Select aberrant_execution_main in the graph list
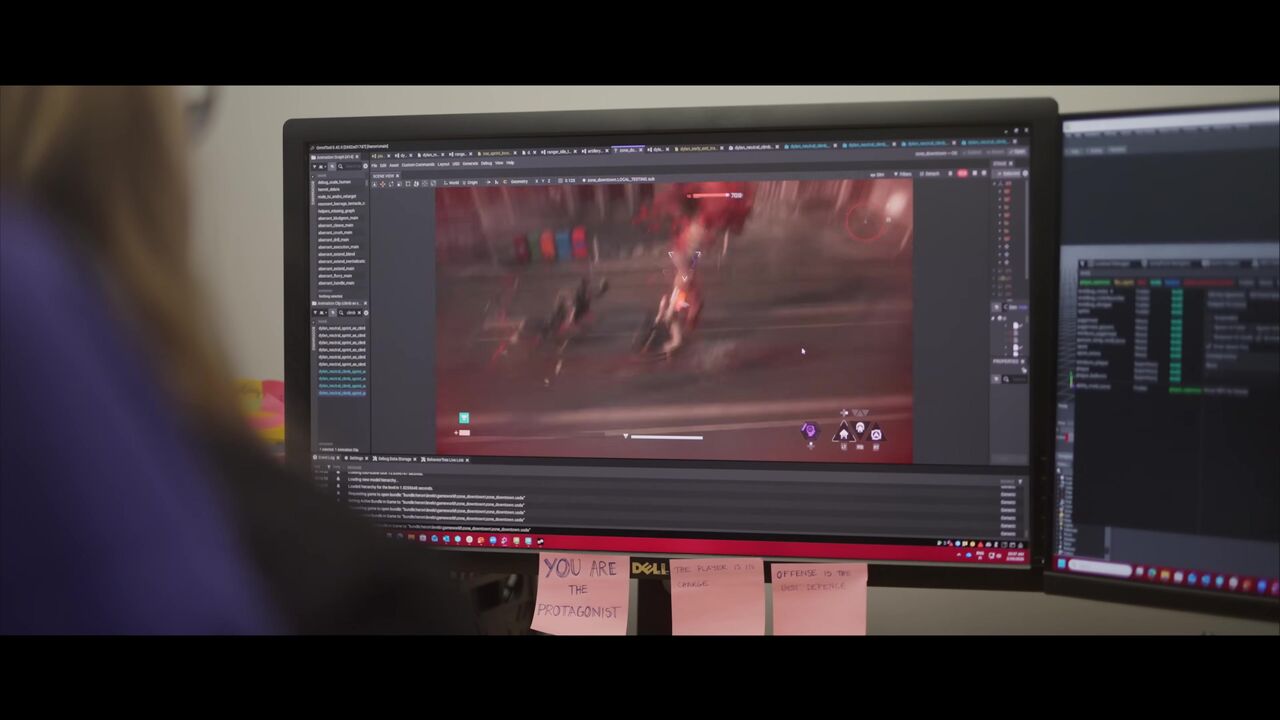 (x=339, y=246)
